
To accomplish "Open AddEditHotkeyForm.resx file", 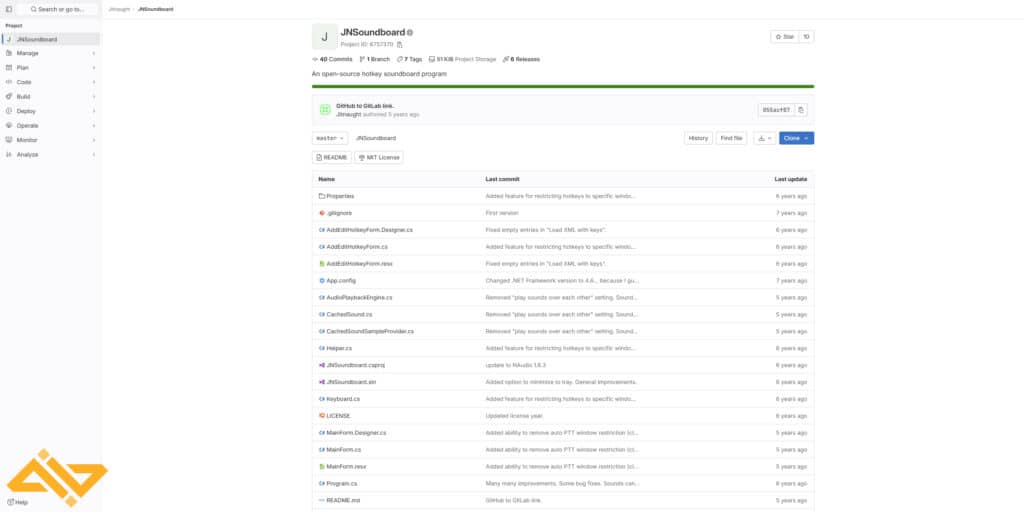I will pyautogui.click(x=359, y=264).
